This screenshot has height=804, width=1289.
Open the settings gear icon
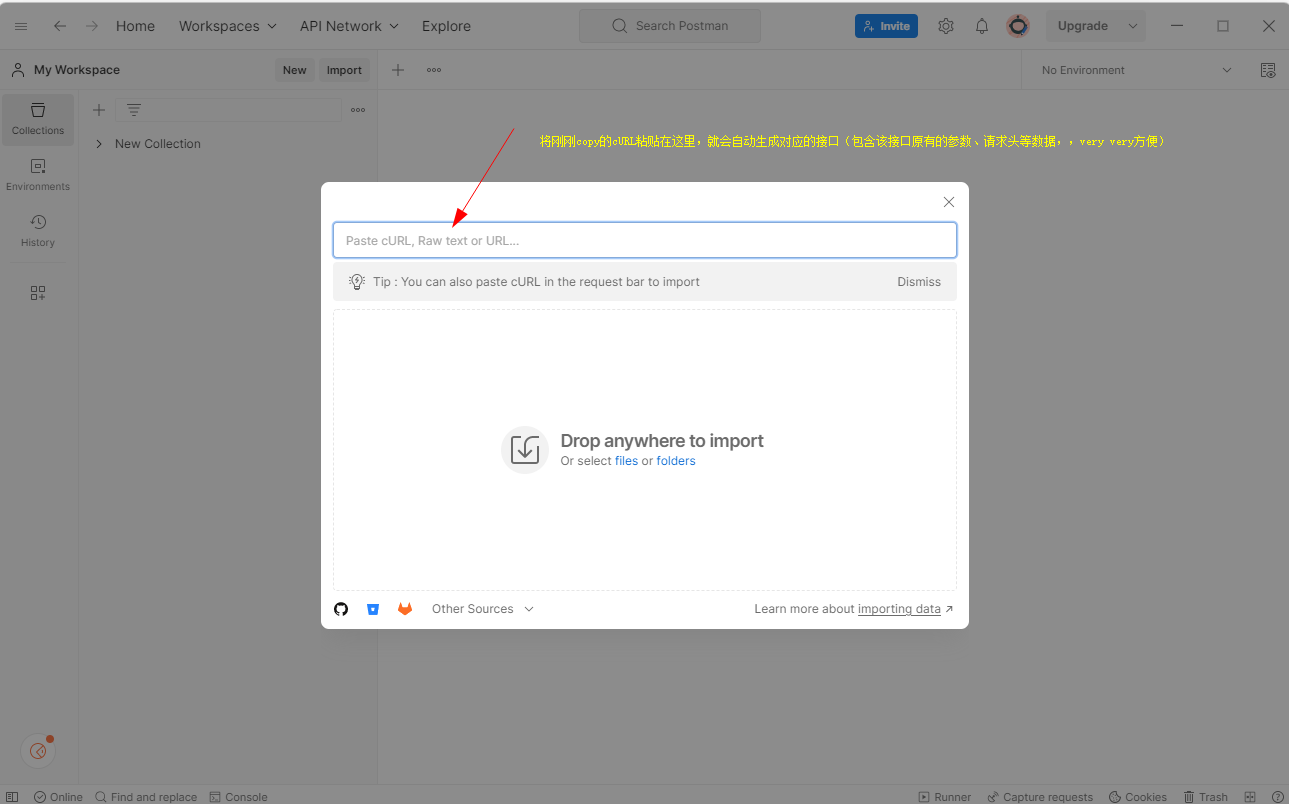coord(946,26)
